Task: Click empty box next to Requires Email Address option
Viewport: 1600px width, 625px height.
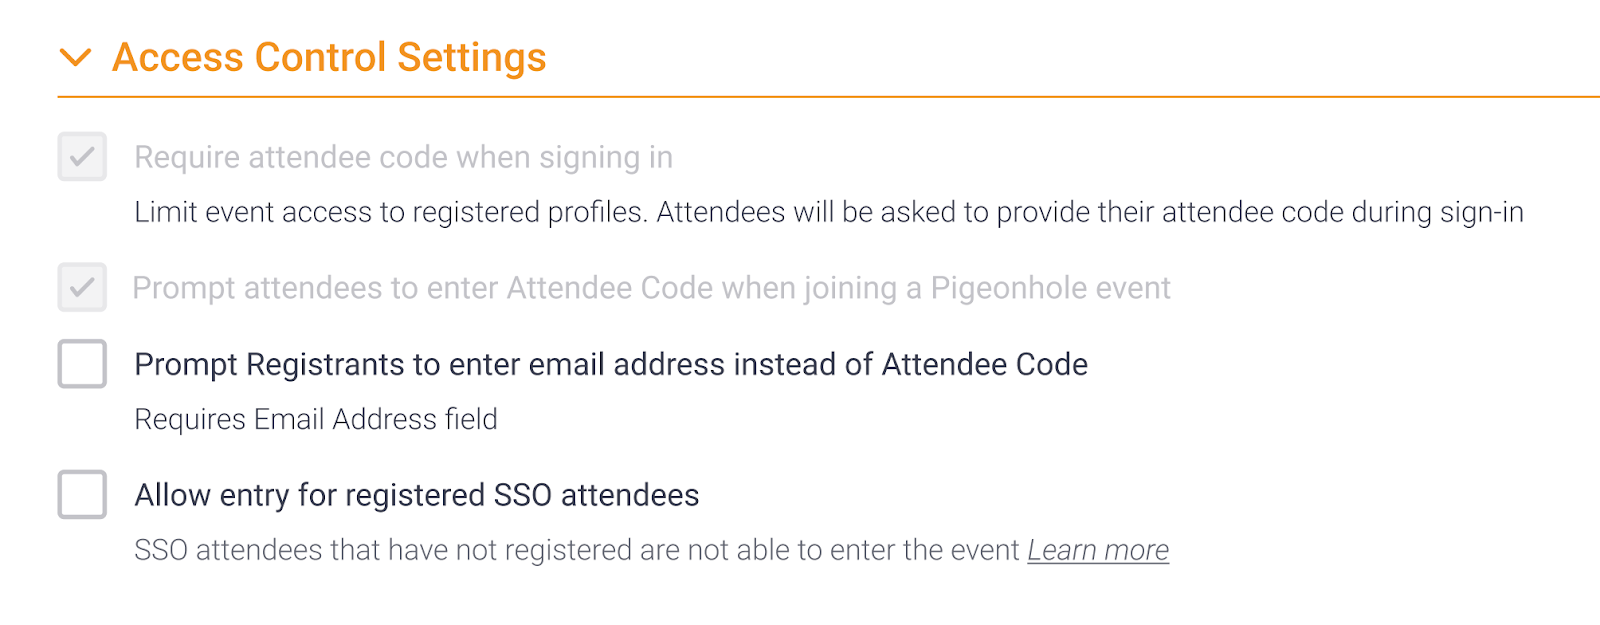Action: pos(82,364)
